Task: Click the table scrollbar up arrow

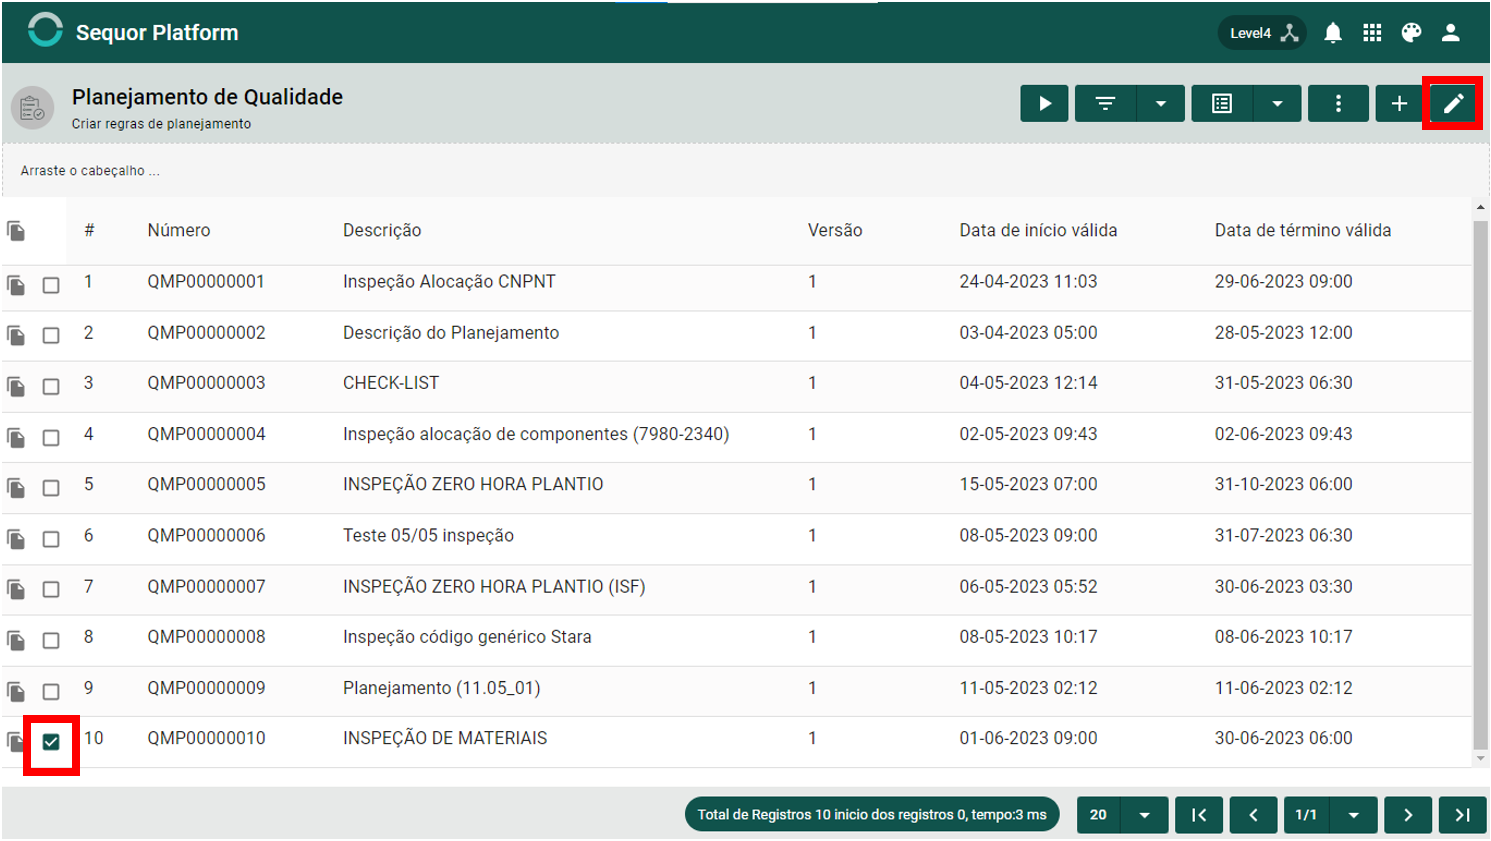Action: click(1481, 207)
